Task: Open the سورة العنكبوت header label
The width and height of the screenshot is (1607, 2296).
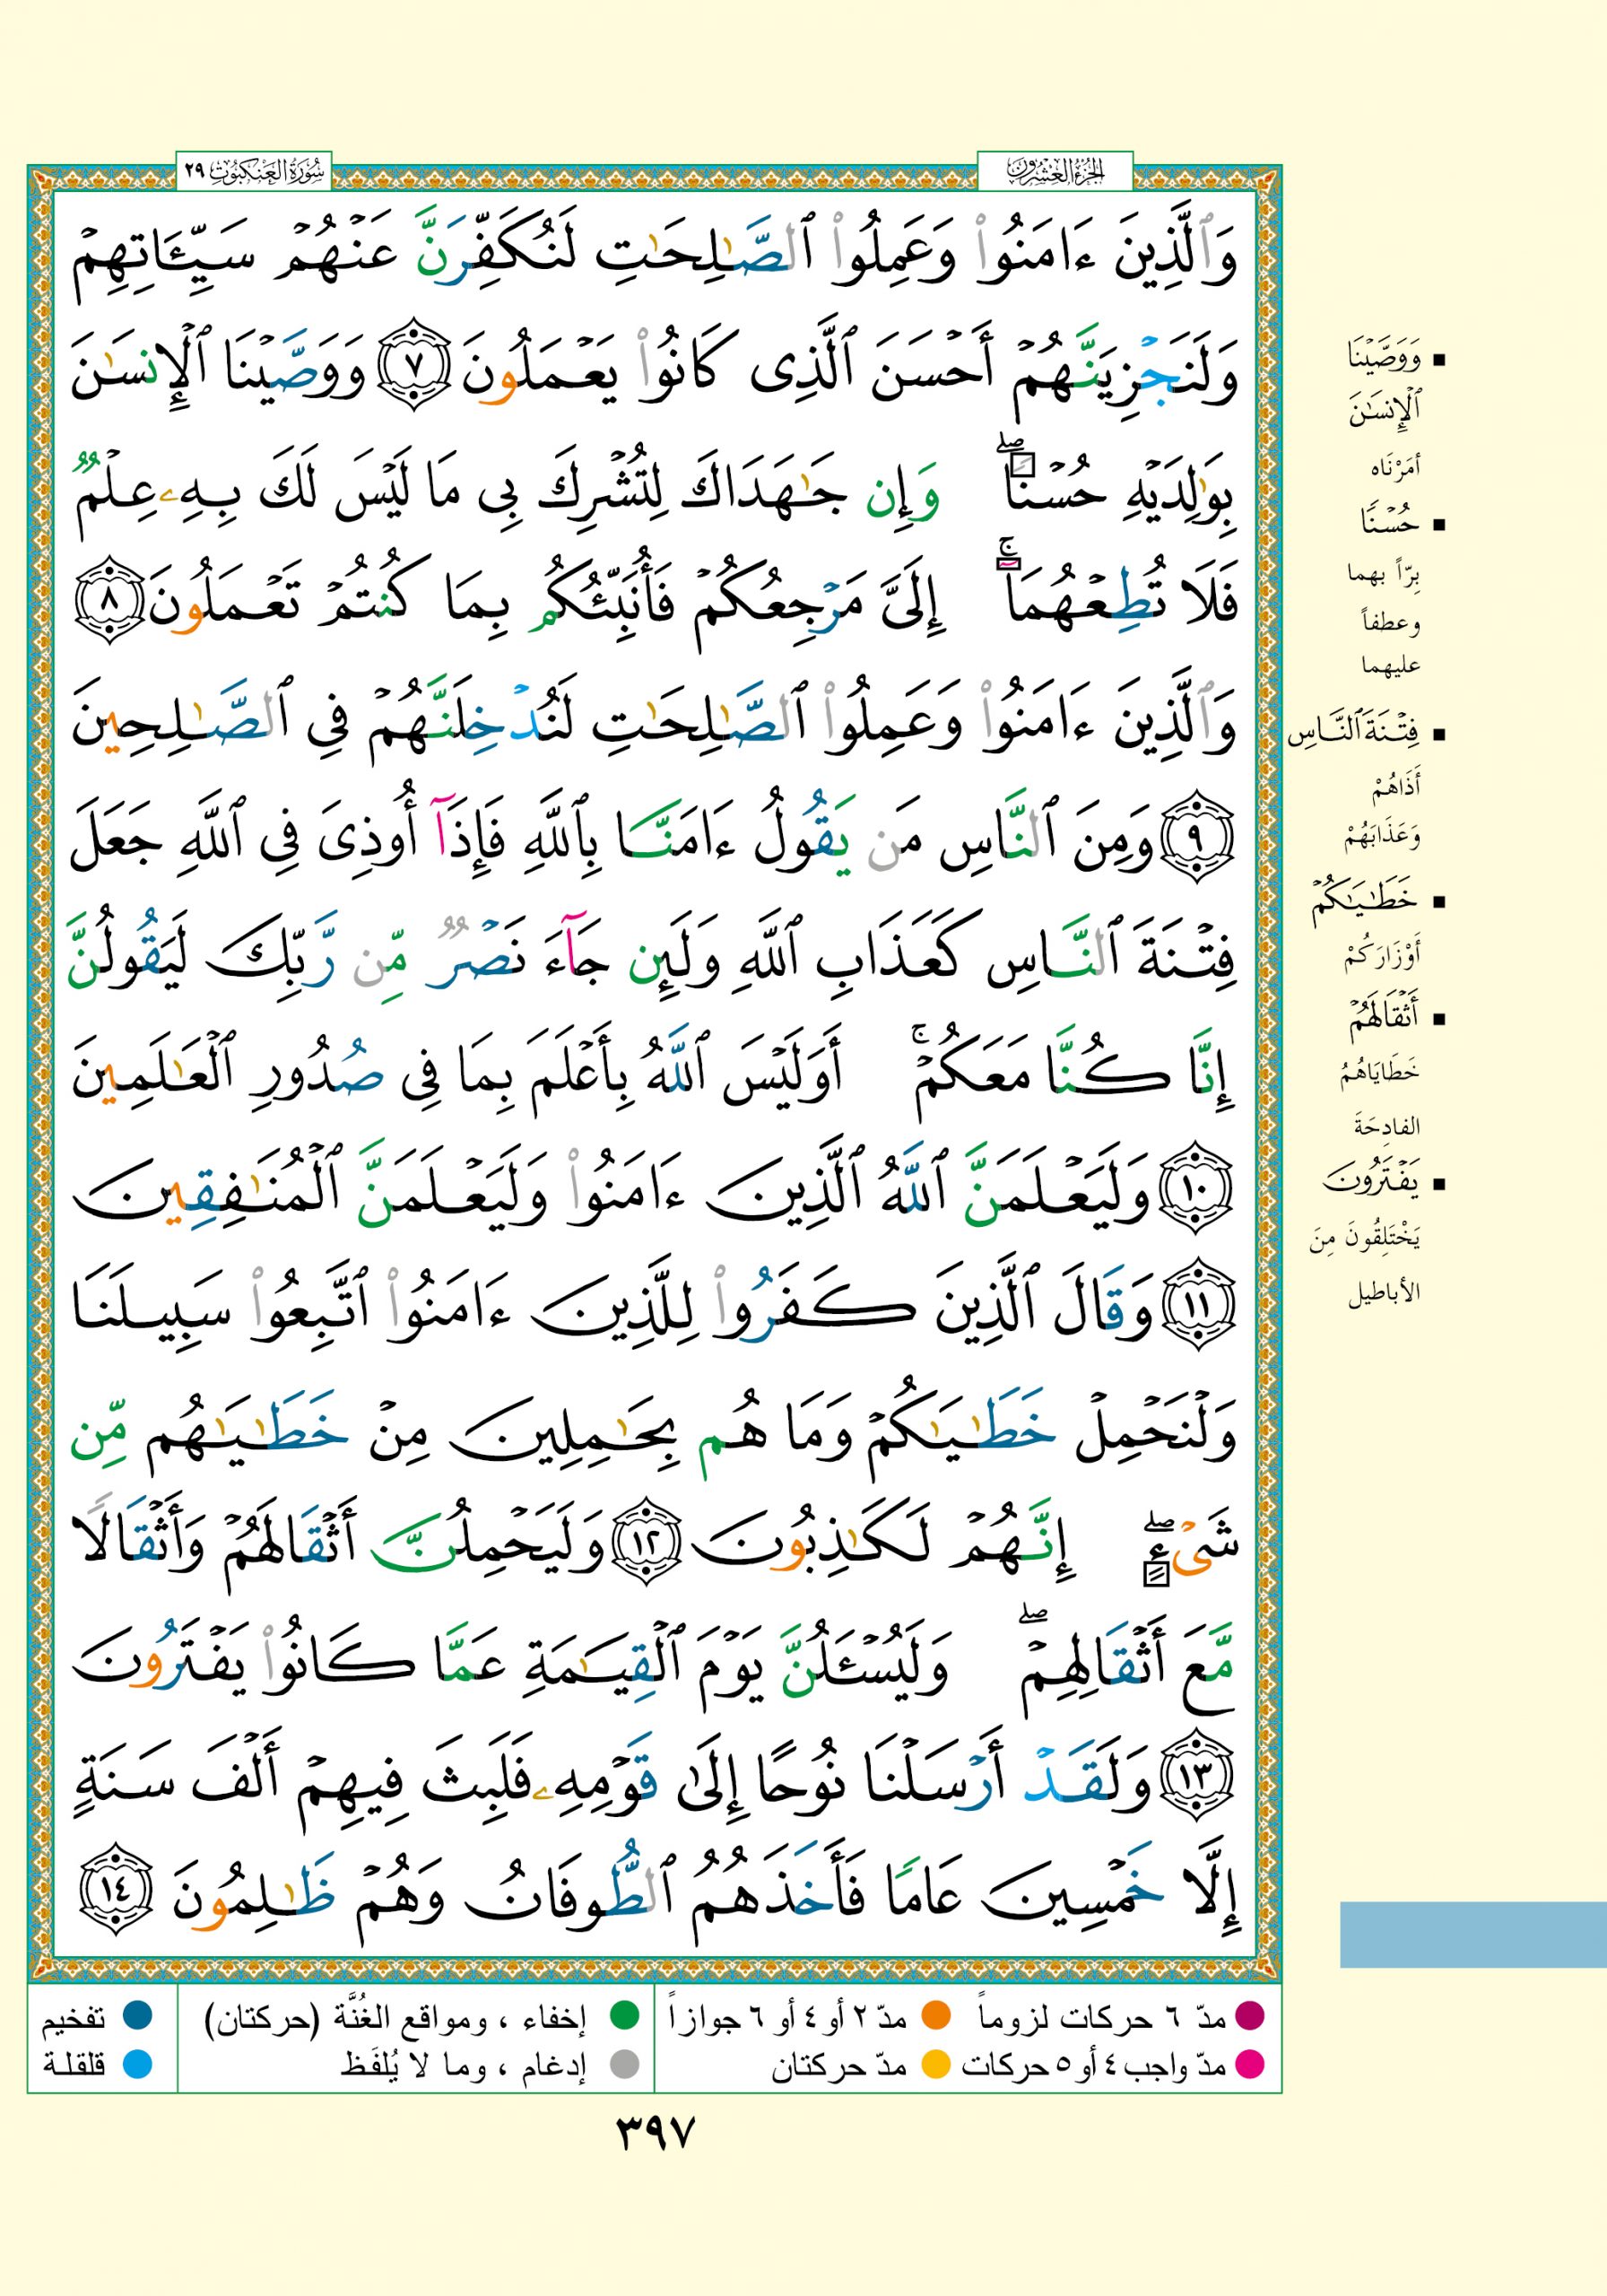Action: pos(254,171)
